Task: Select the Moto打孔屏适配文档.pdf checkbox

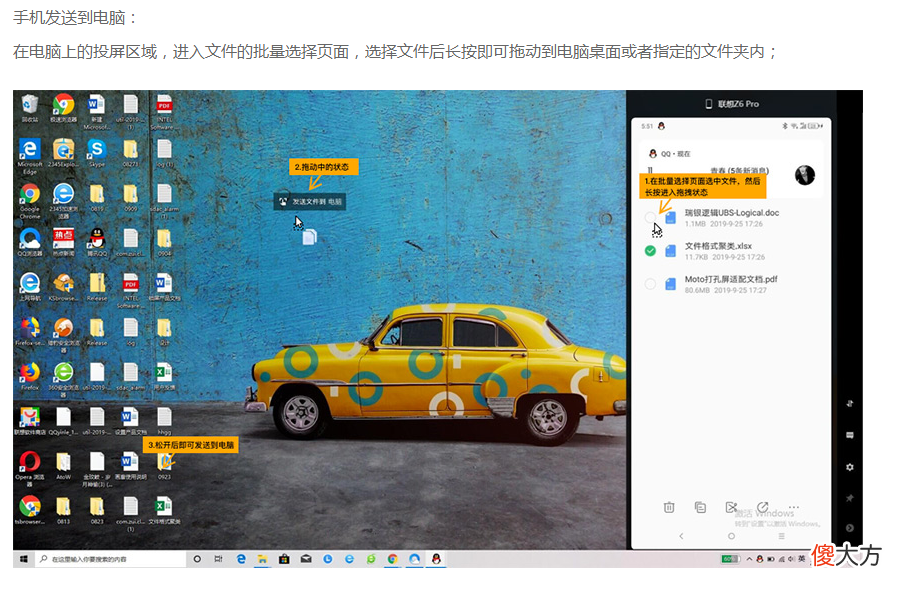Action: (x=650, y=284)
